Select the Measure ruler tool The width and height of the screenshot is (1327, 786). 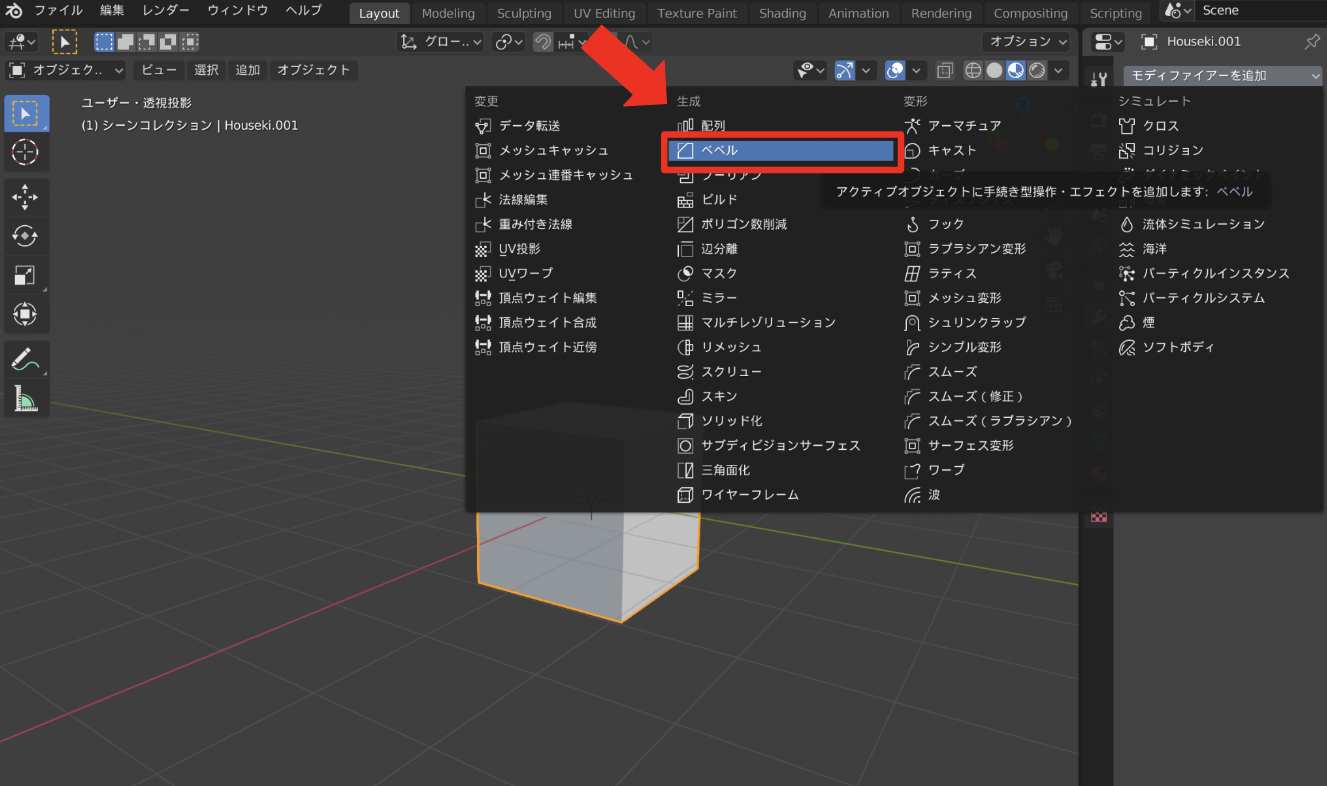[25, 398]
